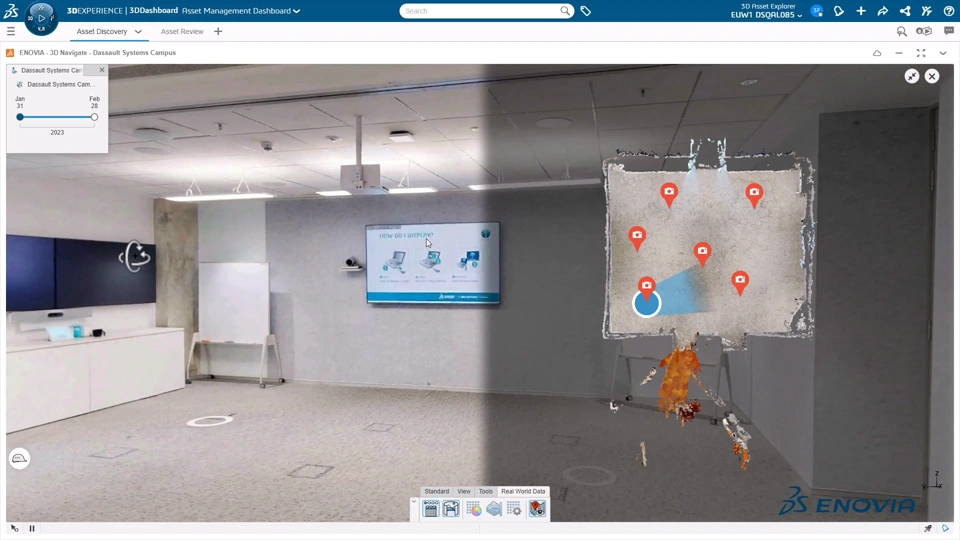960x540 pixels.
Task: Select the Dassault Systems Cam... tree item
Action: (61, 84)
